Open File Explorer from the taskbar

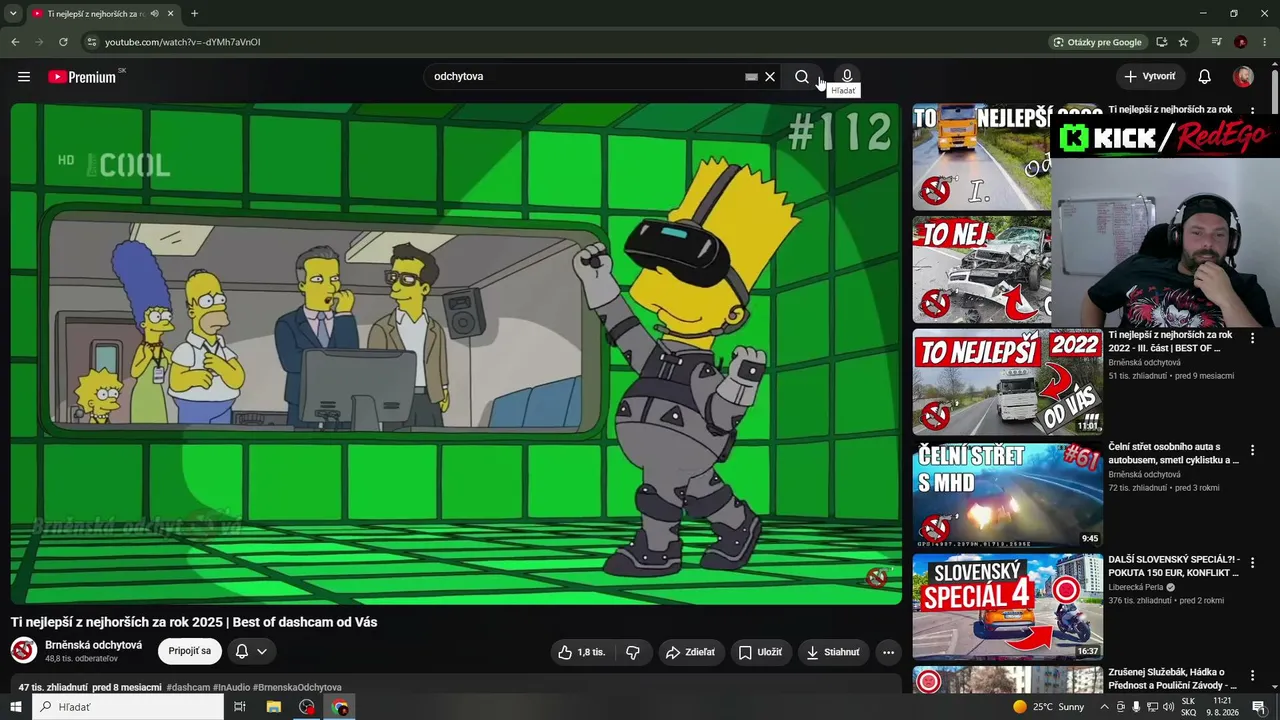click(x=273, y=707)
